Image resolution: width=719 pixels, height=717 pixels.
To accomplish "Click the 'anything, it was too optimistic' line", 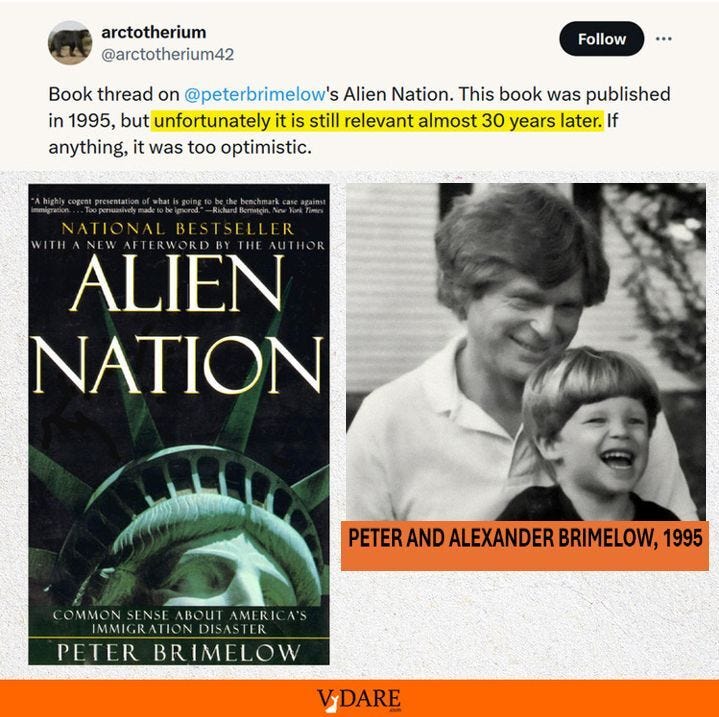I will coord(180,148).
